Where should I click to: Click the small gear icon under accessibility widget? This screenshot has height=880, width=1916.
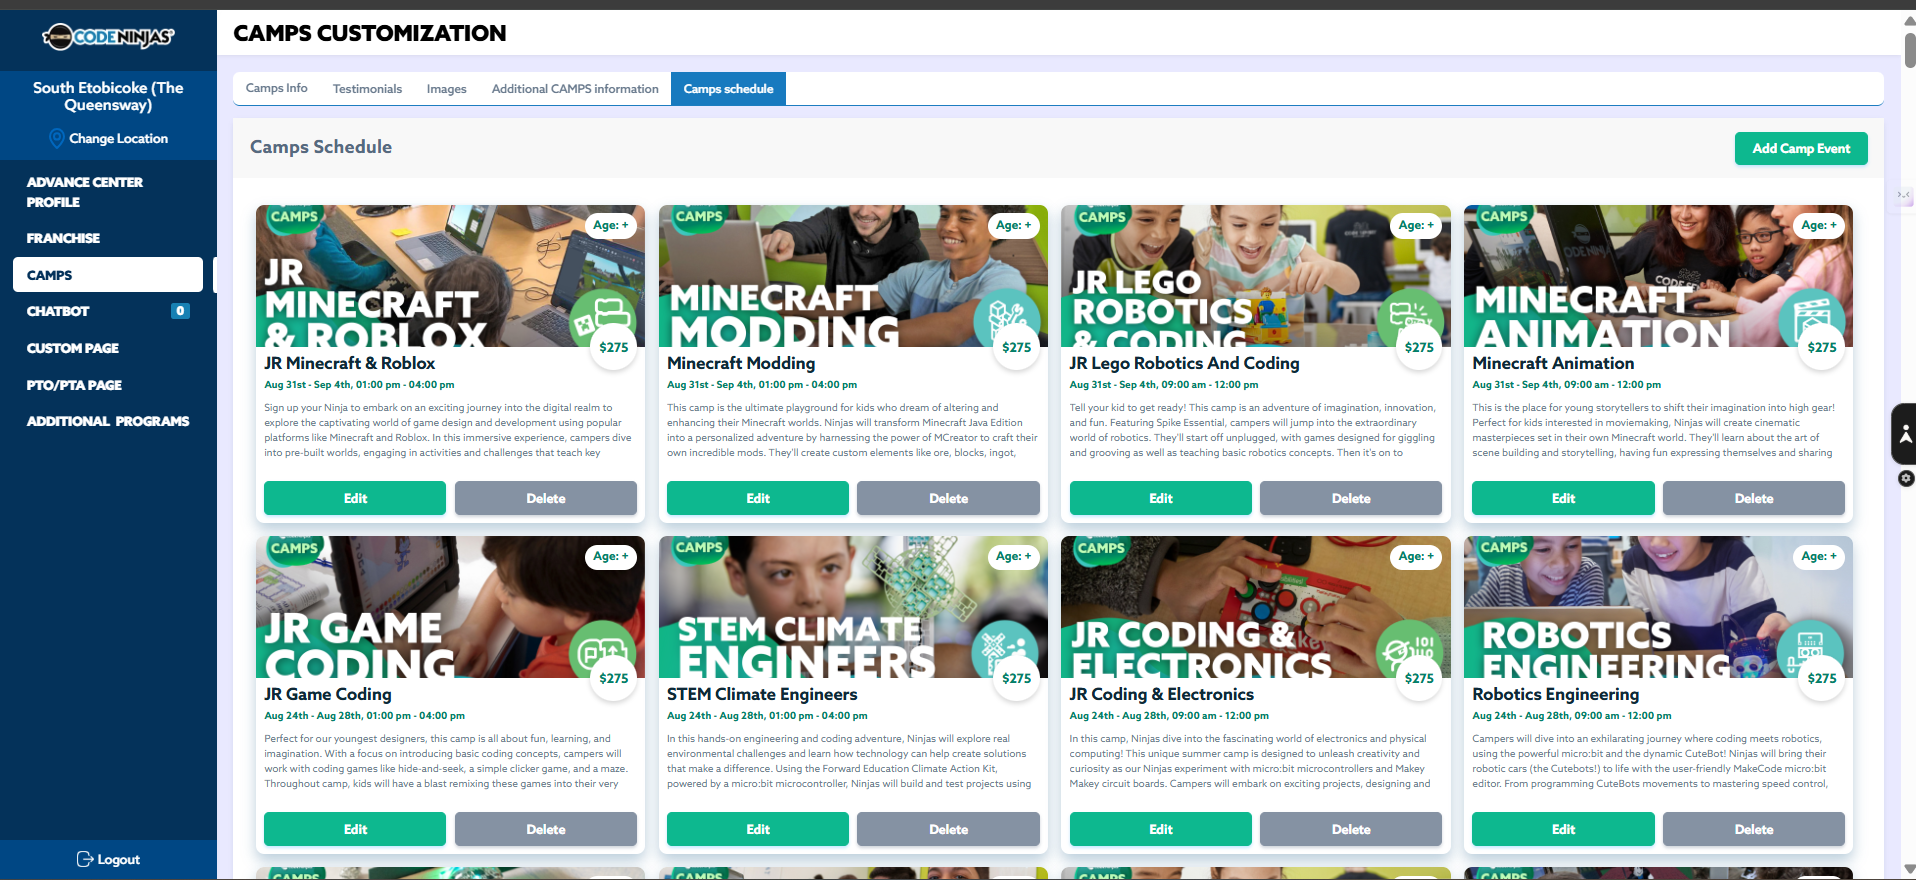point(1906,479)
